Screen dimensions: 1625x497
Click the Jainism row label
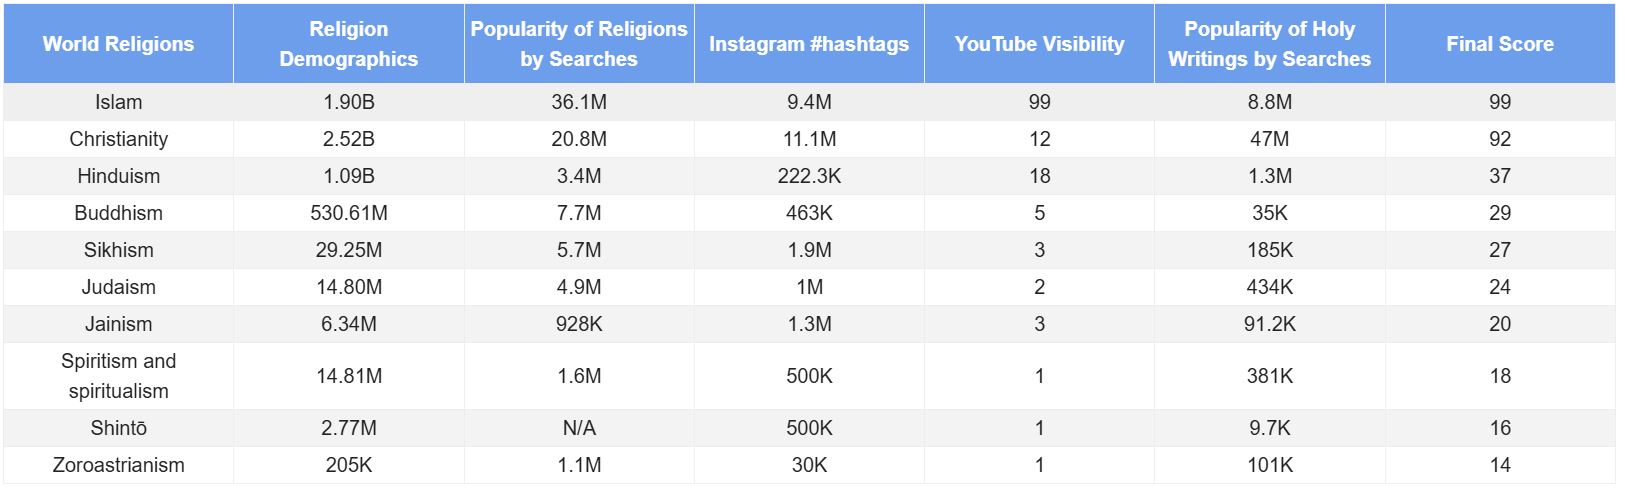[x=118, y=324]
